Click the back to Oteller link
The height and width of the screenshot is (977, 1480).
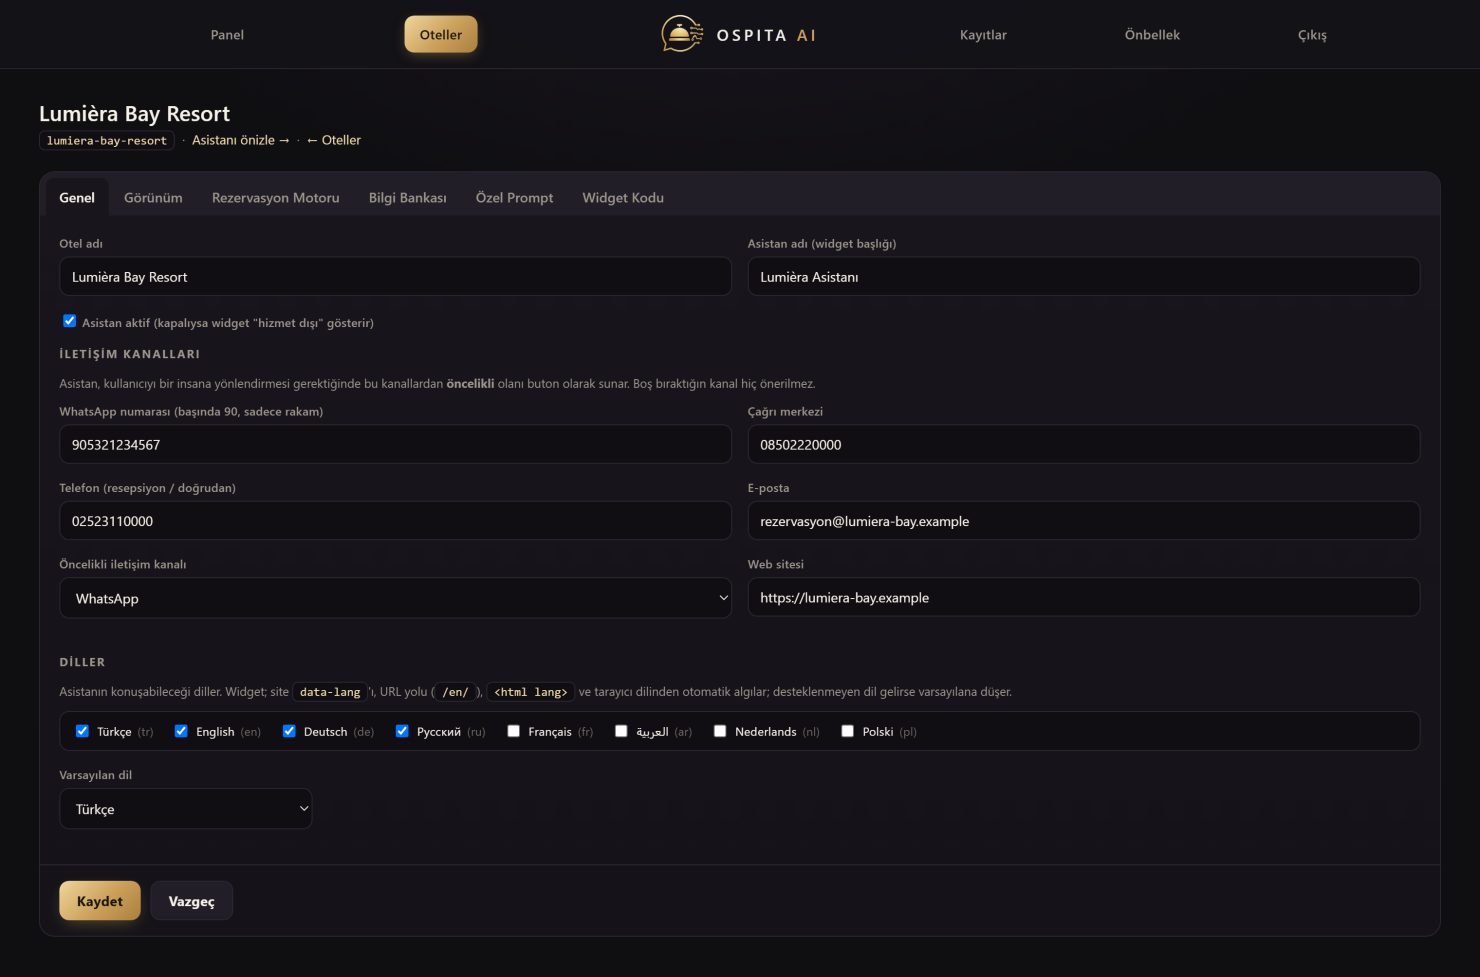pyautogui.click(x=334, y=140)
